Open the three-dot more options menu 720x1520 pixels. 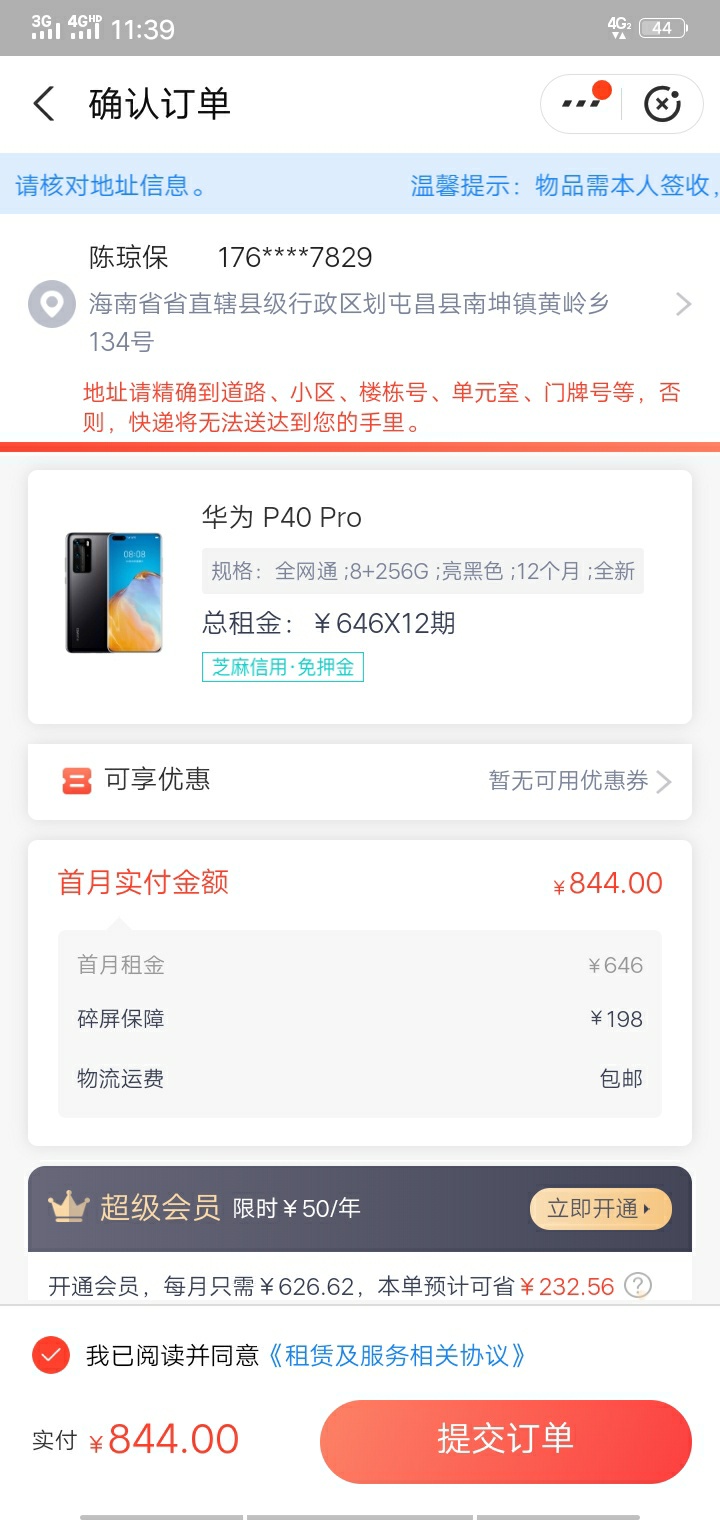(x=582, y=104)
